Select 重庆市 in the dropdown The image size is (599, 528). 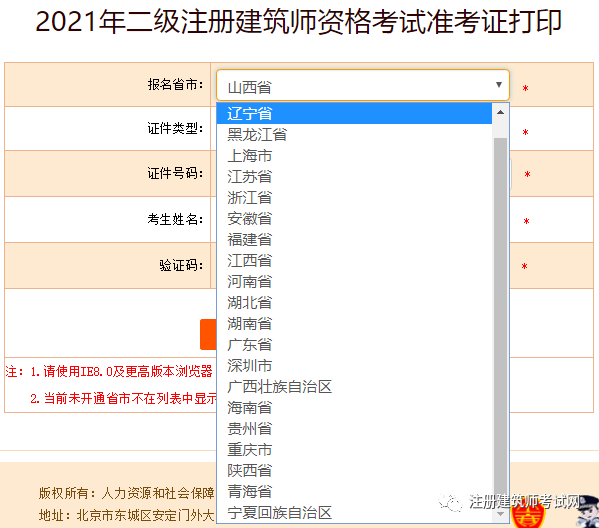pyautogui.click(x=354, y=450)
